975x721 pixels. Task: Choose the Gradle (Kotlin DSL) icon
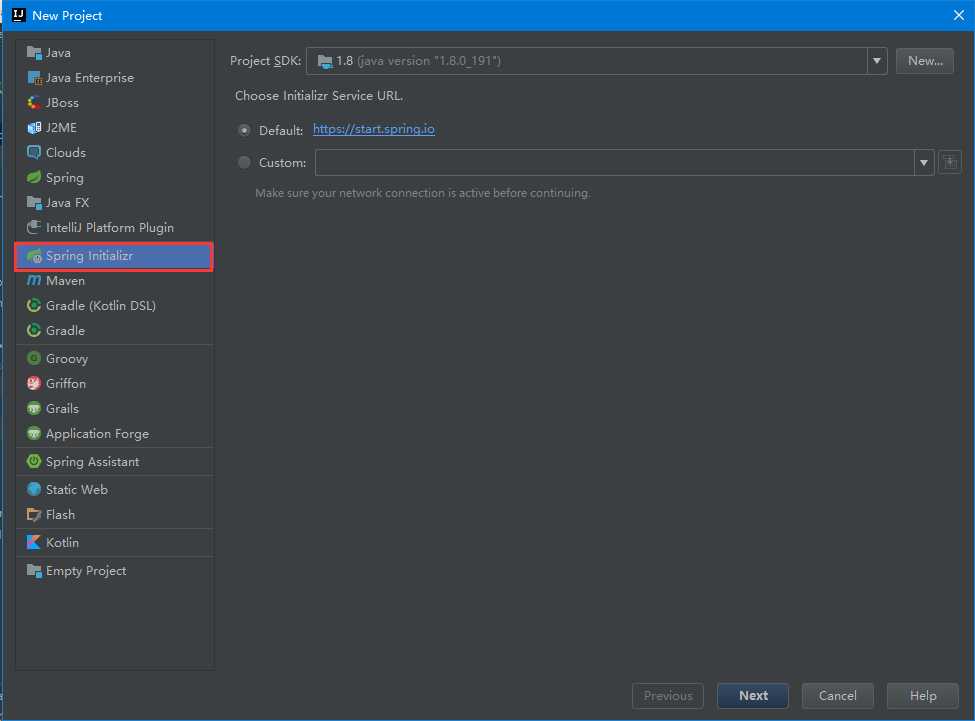coord(34,305)
